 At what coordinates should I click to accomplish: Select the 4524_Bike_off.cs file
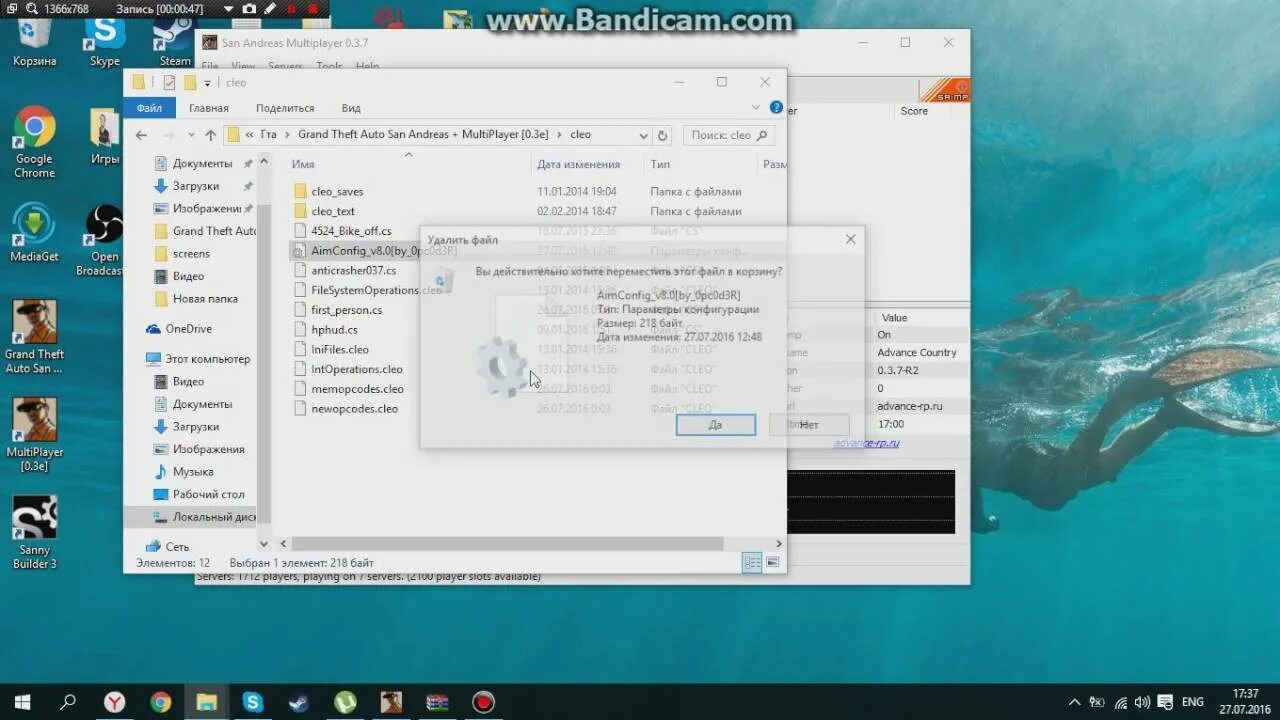pos(351,231)
